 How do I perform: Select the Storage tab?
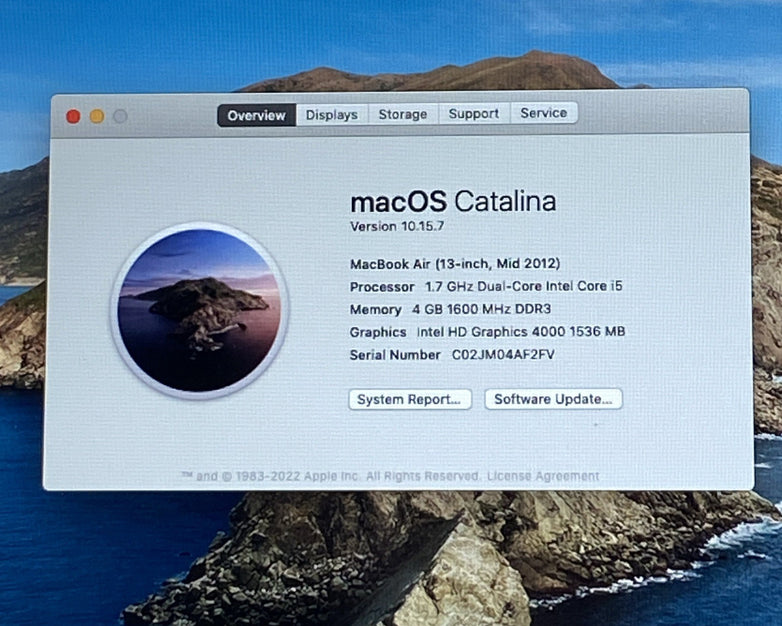[403, 115]
